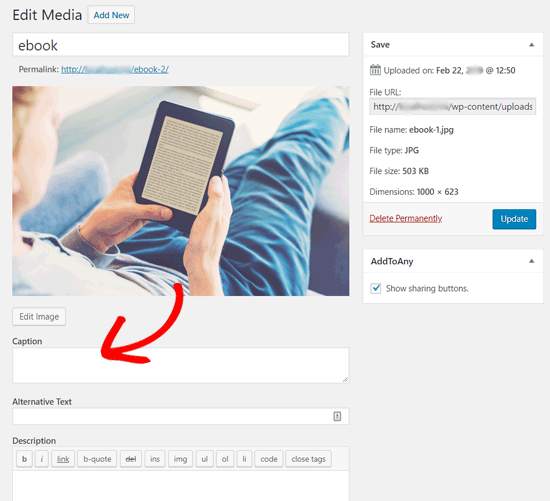Click the file size 503 KB
The height and width of the screenshot is (501, 550).
(x=416, y=171)
